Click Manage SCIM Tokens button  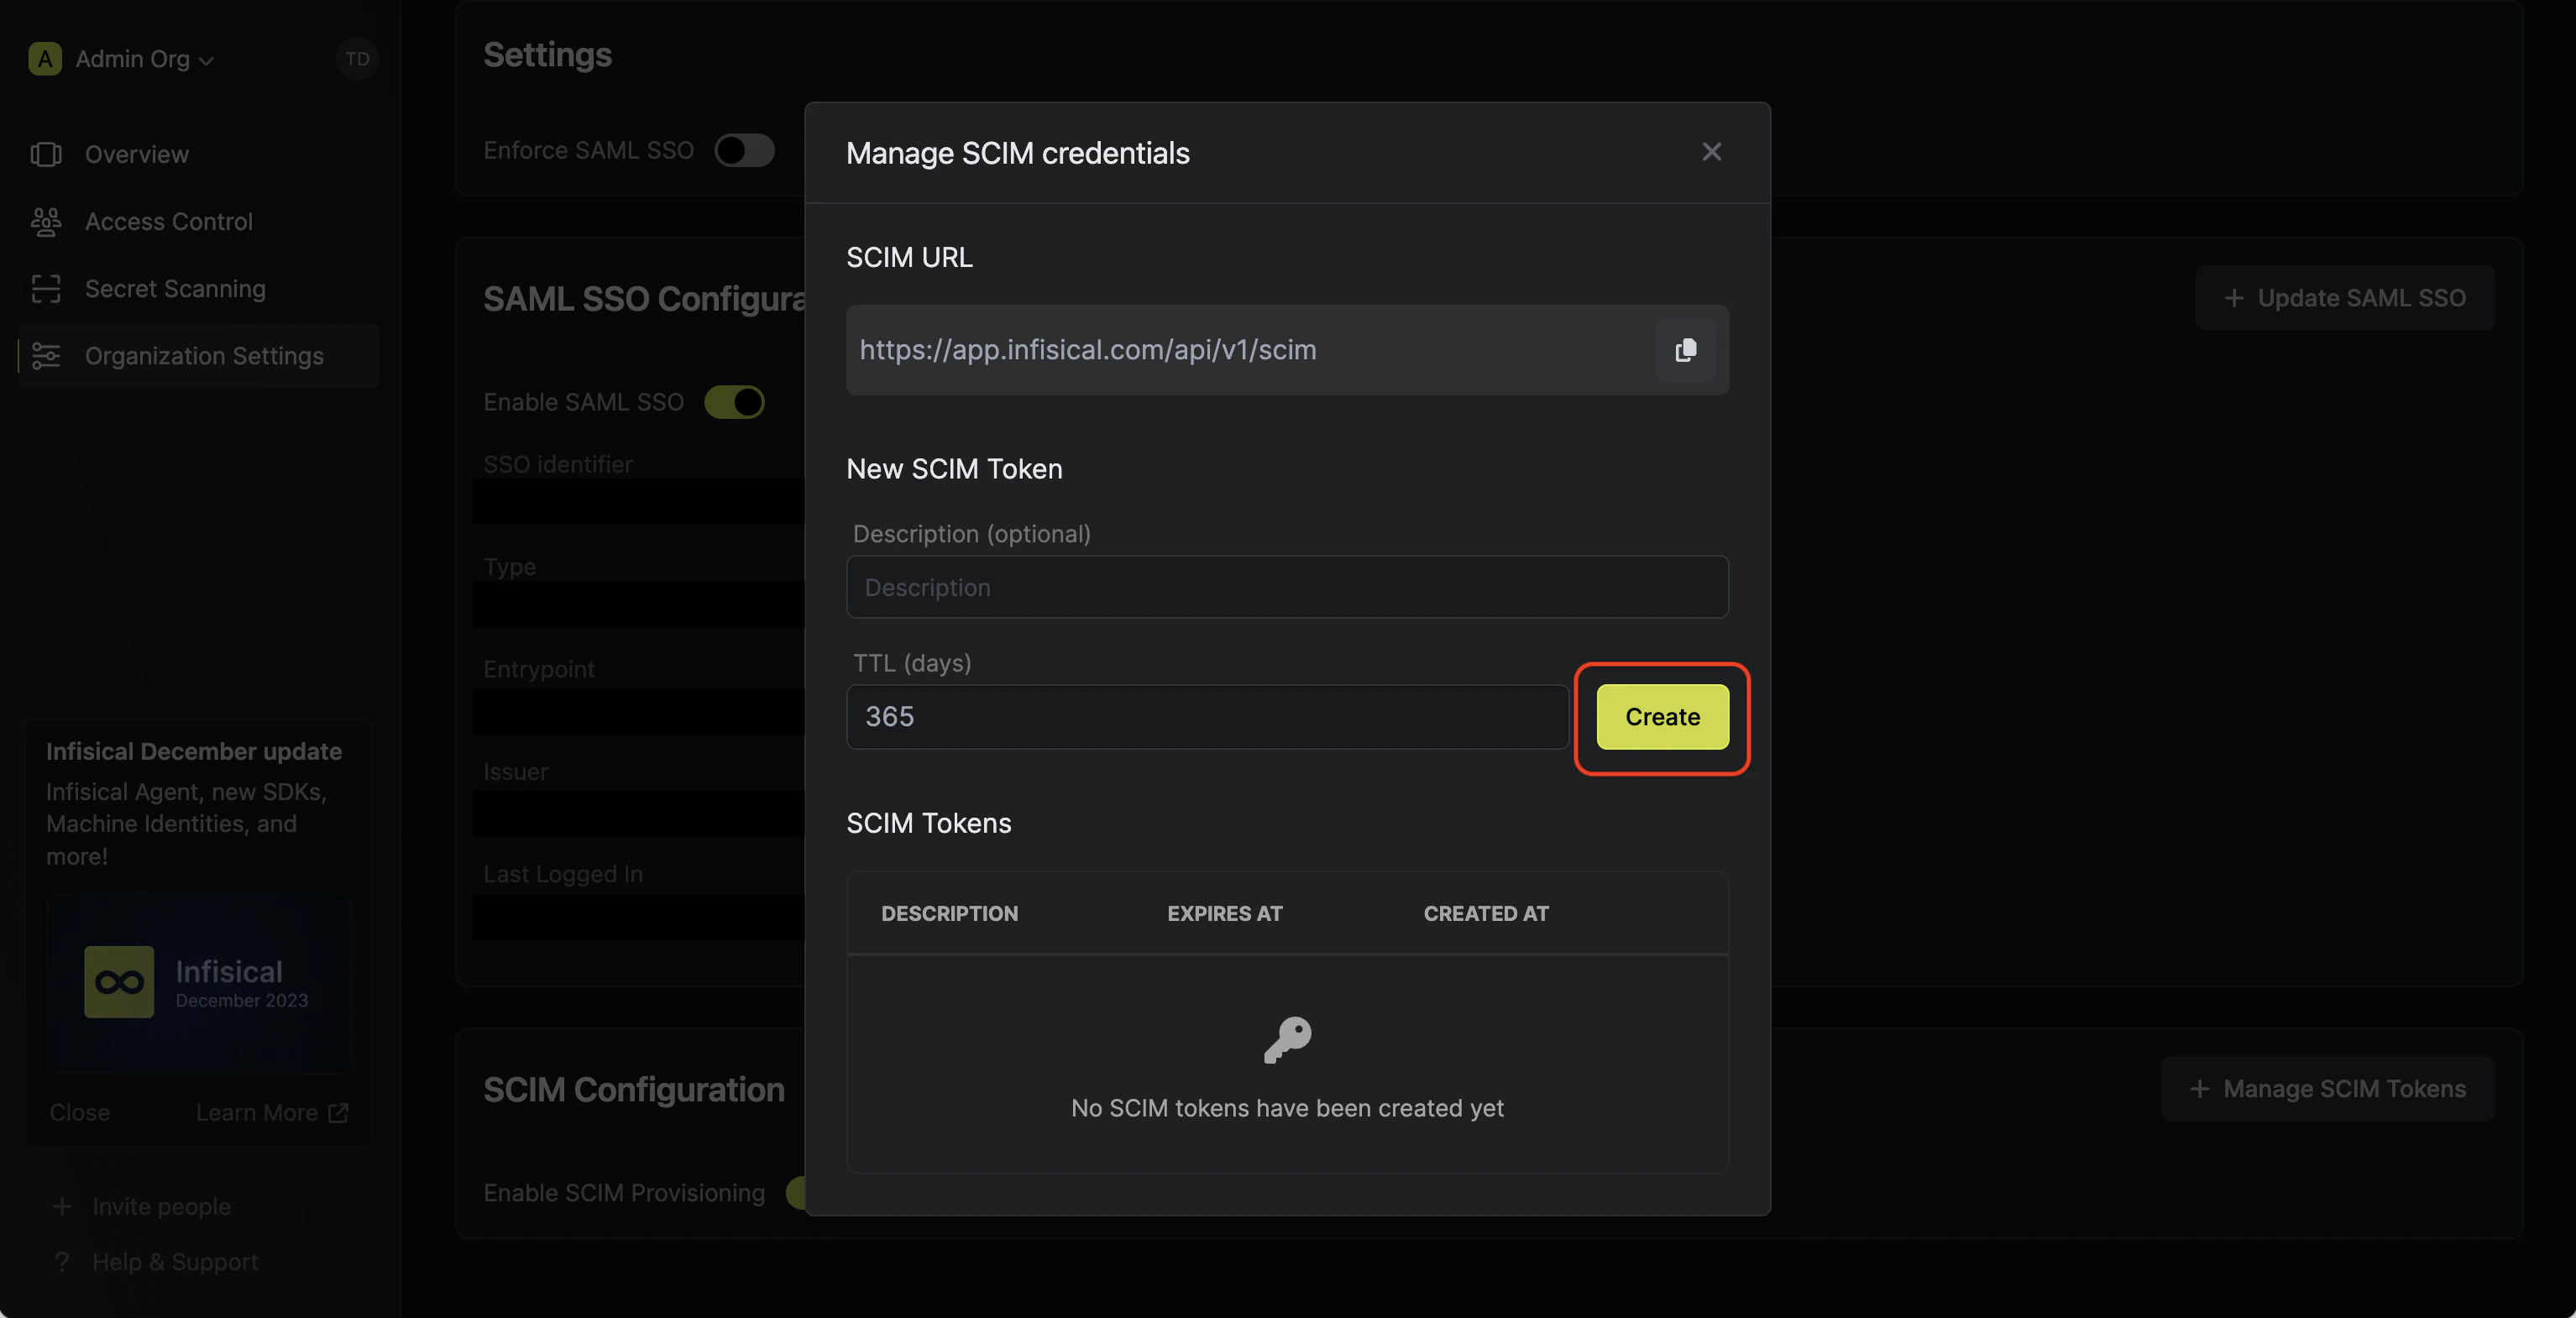[x=2327, y=1089]
